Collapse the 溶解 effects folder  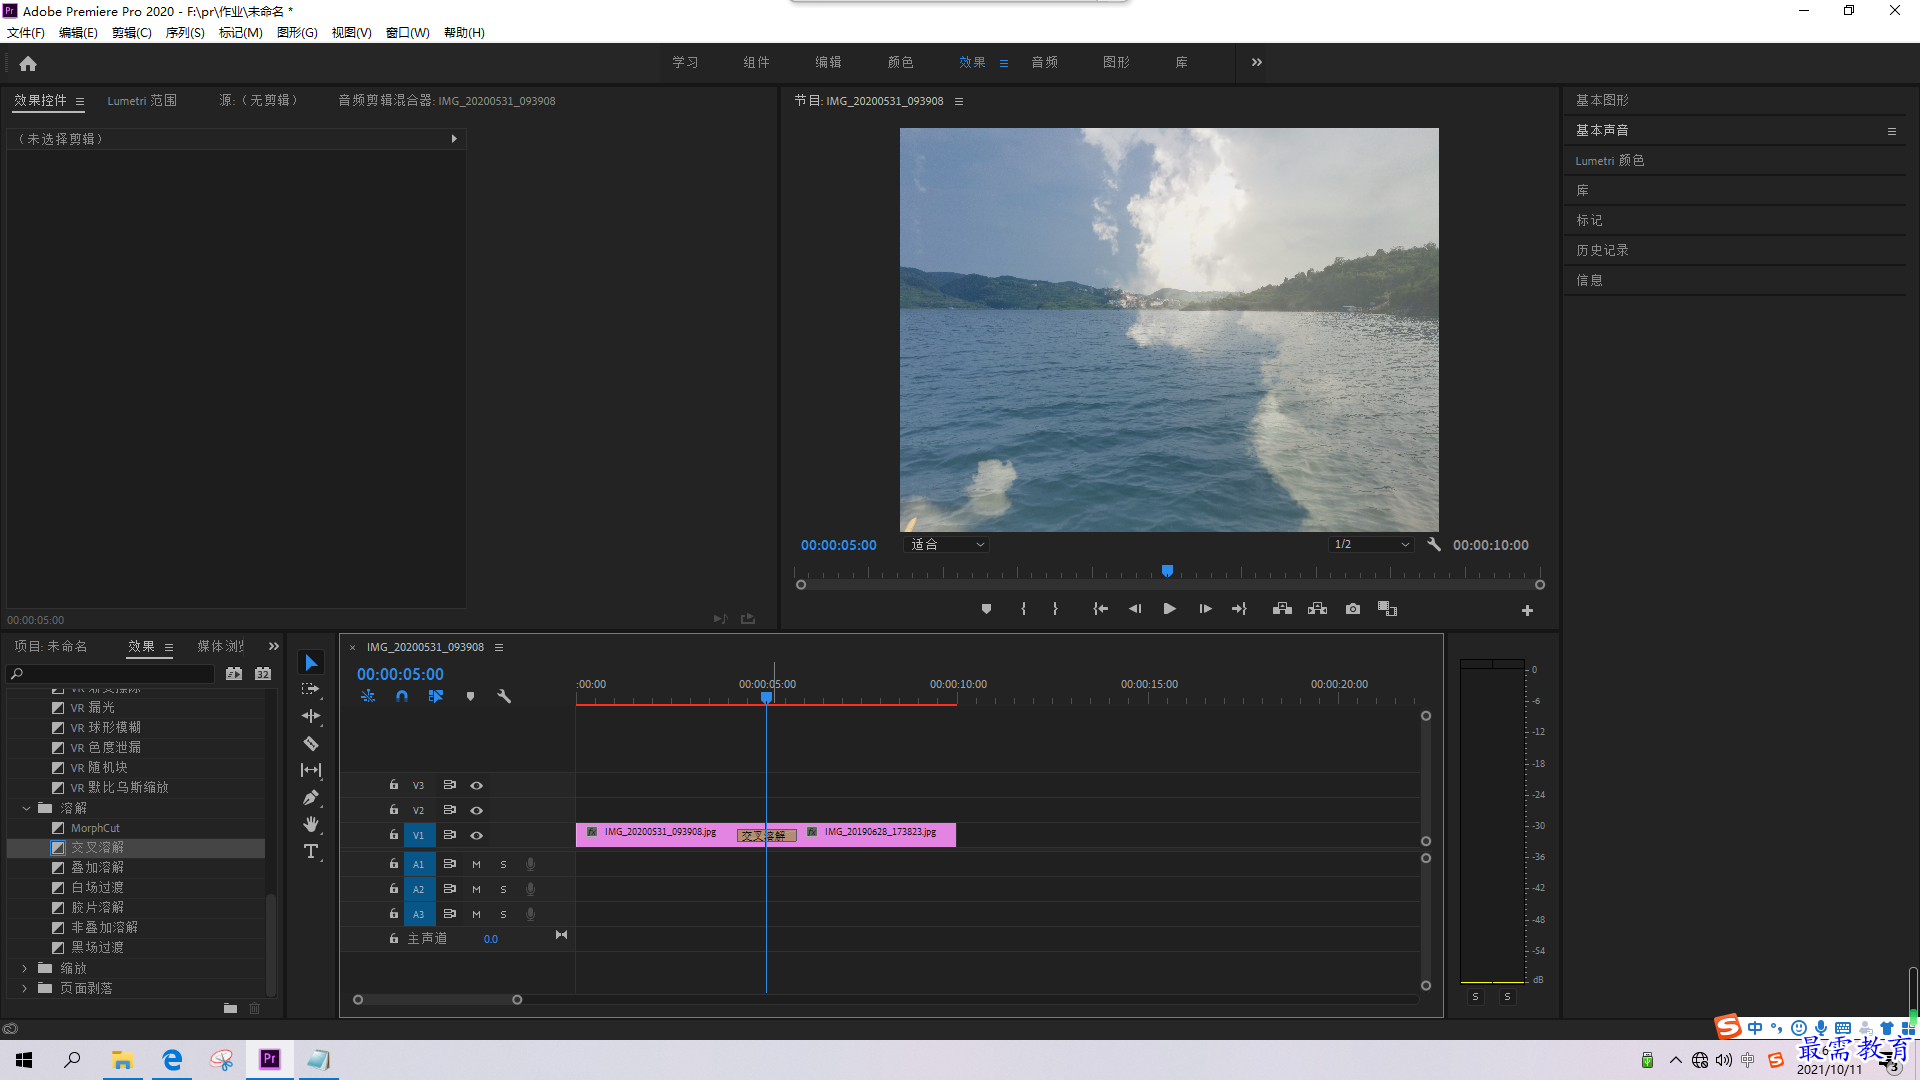(x=26, y=808)
